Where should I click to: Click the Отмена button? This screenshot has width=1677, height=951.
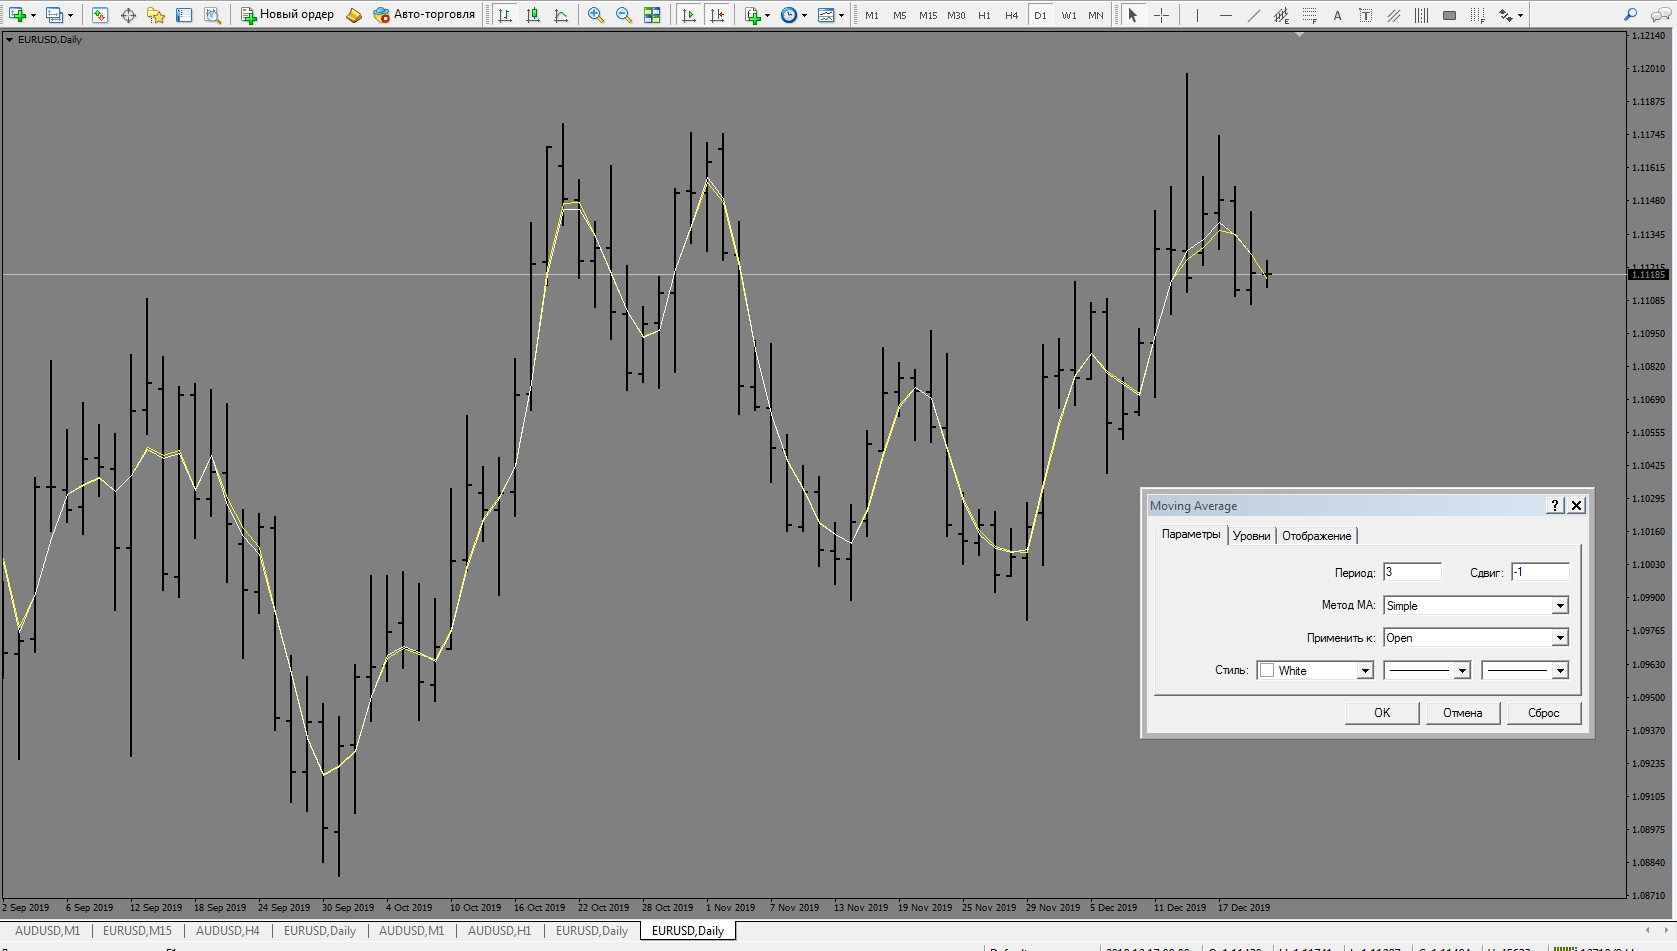point(1462,713)
